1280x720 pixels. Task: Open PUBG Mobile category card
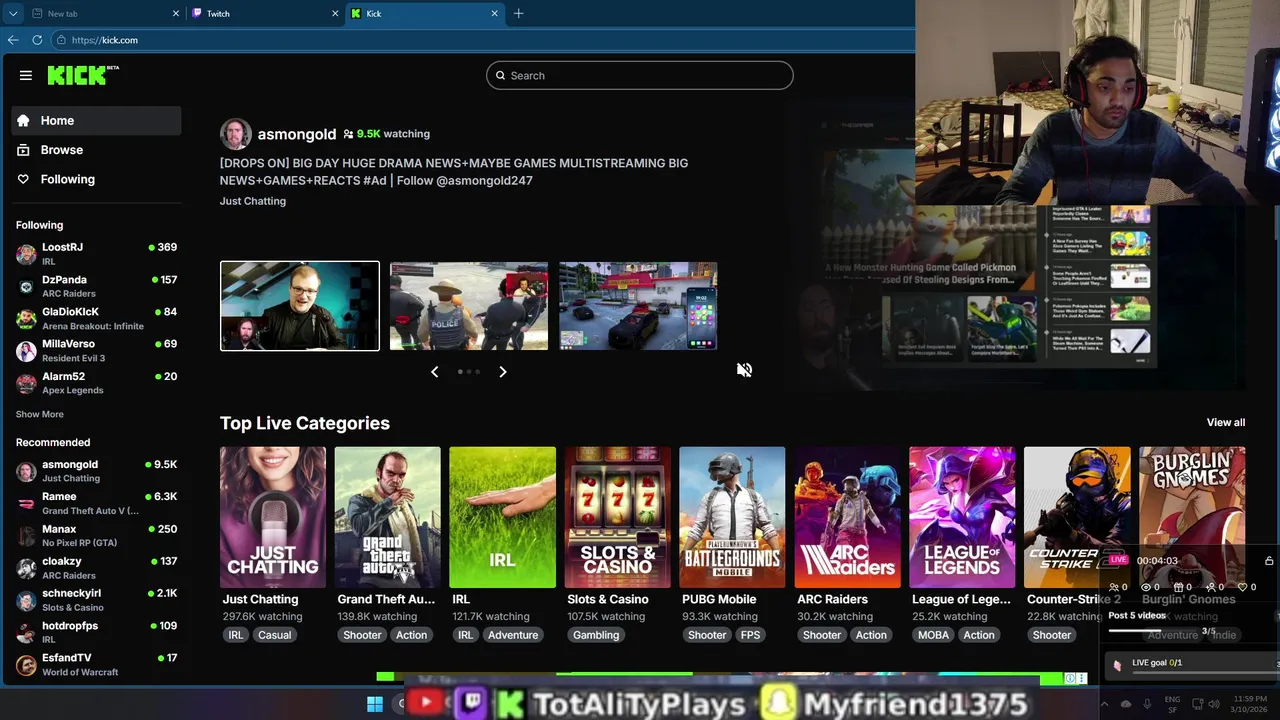(x=732, y=517)
